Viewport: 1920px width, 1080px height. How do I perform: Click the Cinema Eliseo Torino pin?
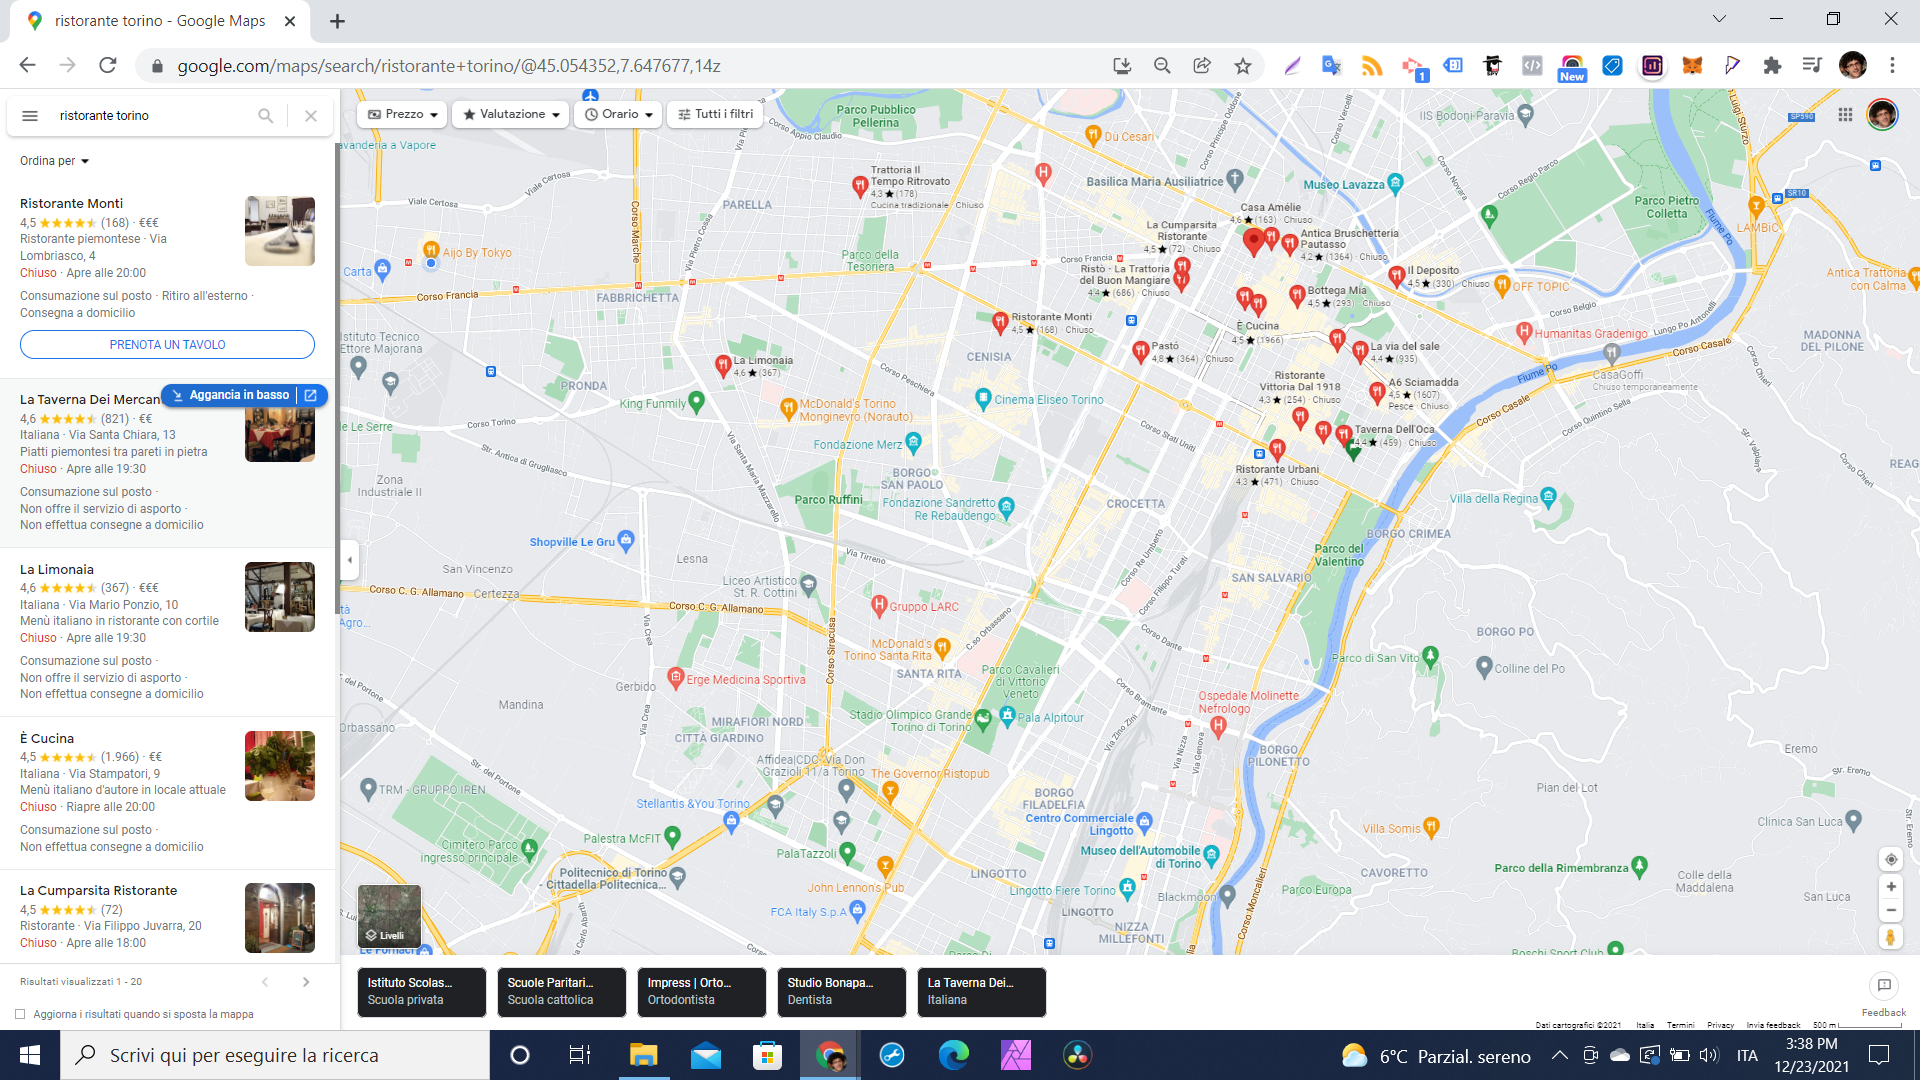pos(983,397)
